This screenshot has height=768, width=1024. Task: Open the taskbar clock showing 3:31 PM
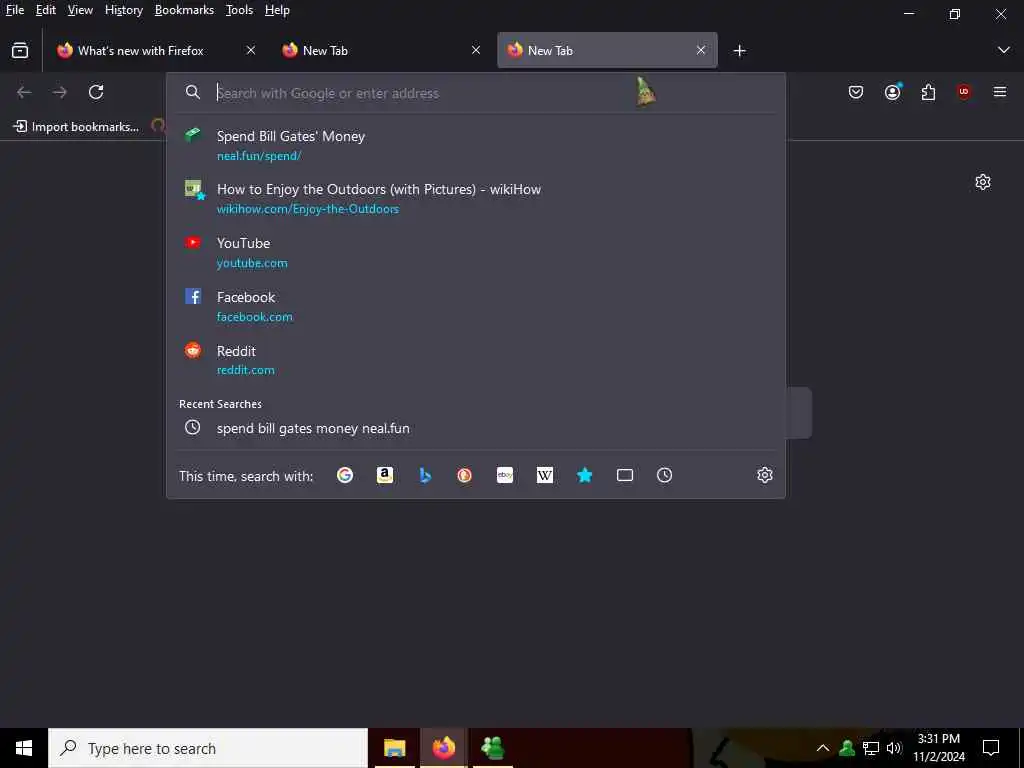pos(938,748)
